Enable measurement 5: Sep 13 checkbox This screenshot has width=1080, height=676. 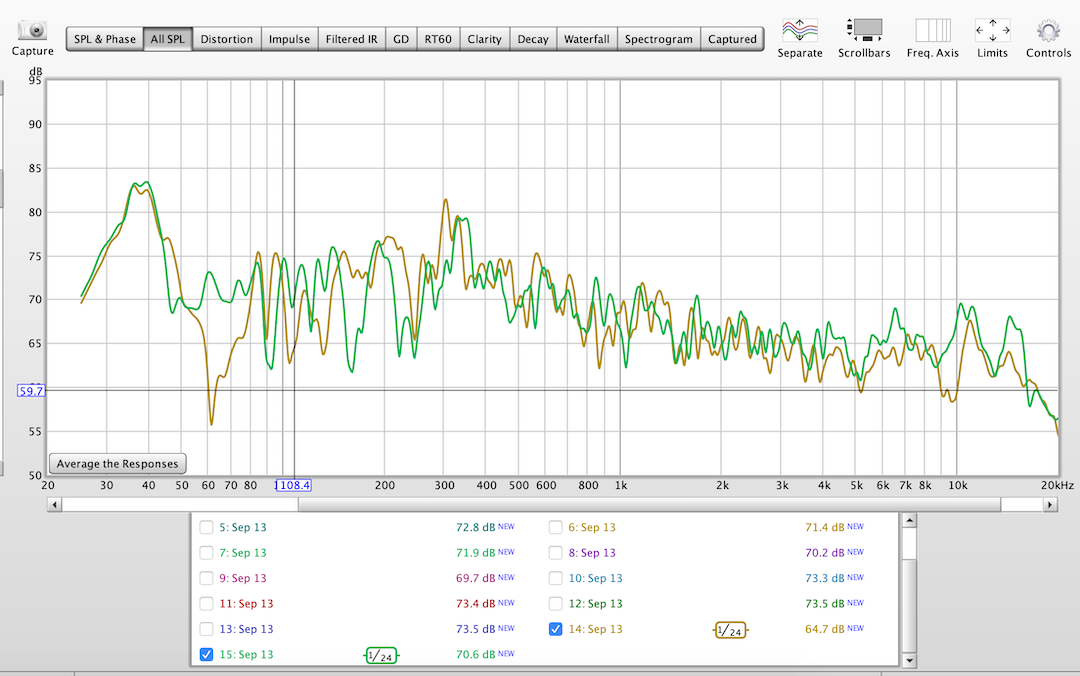point(206,527)
